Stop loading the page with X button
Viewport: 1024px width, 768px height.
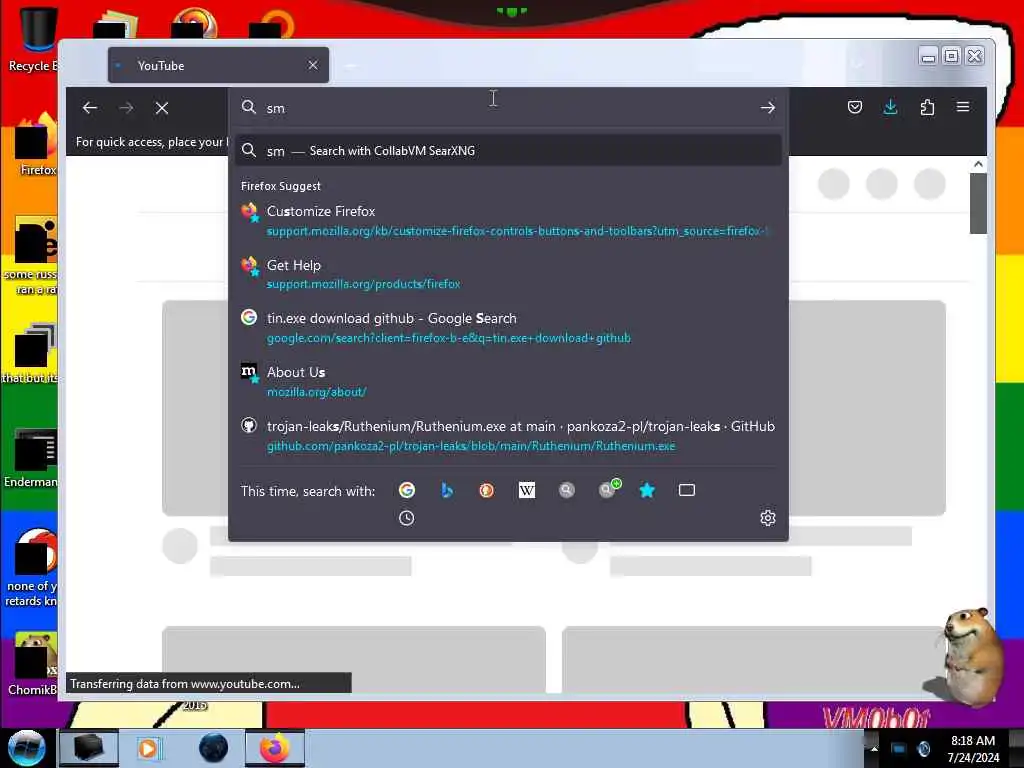162,108
